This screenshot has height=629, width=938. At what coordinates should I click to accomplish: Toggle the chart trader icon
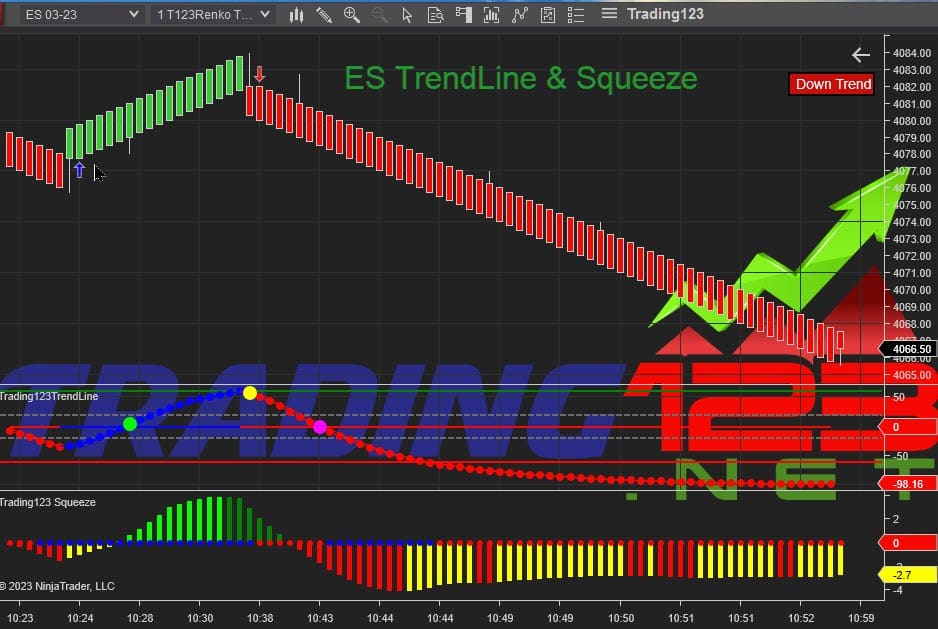tap(464, 15)
